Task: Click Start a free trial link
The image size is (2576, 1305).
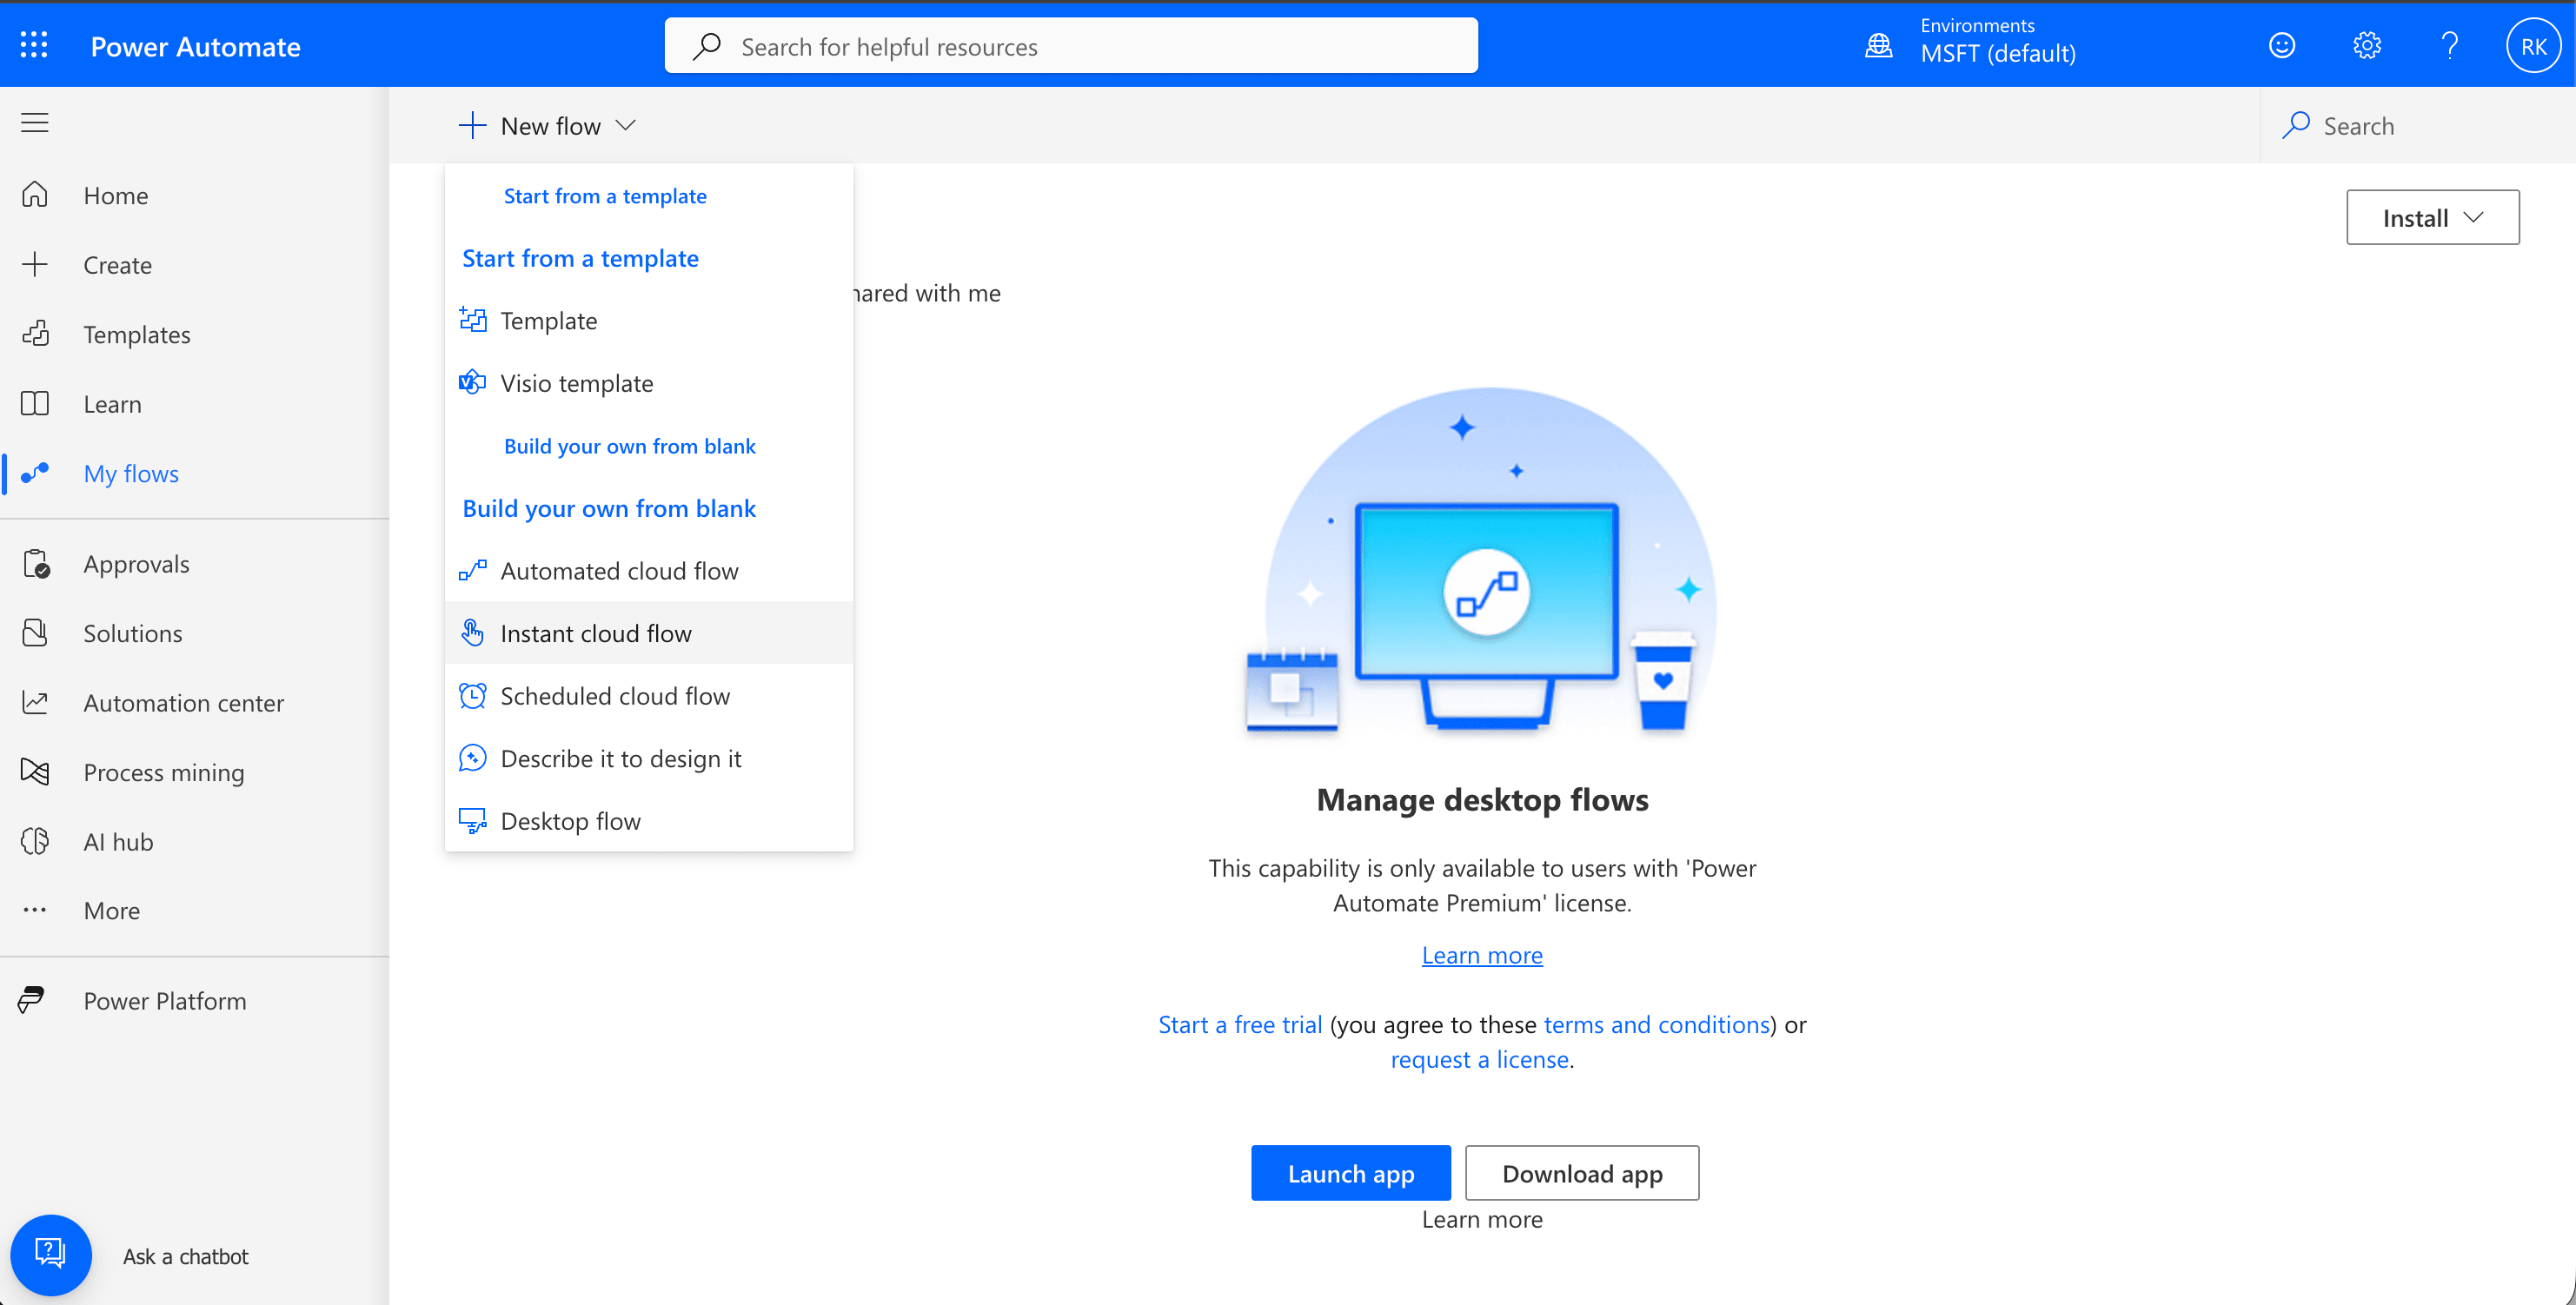Action: coord(1240,1024)
